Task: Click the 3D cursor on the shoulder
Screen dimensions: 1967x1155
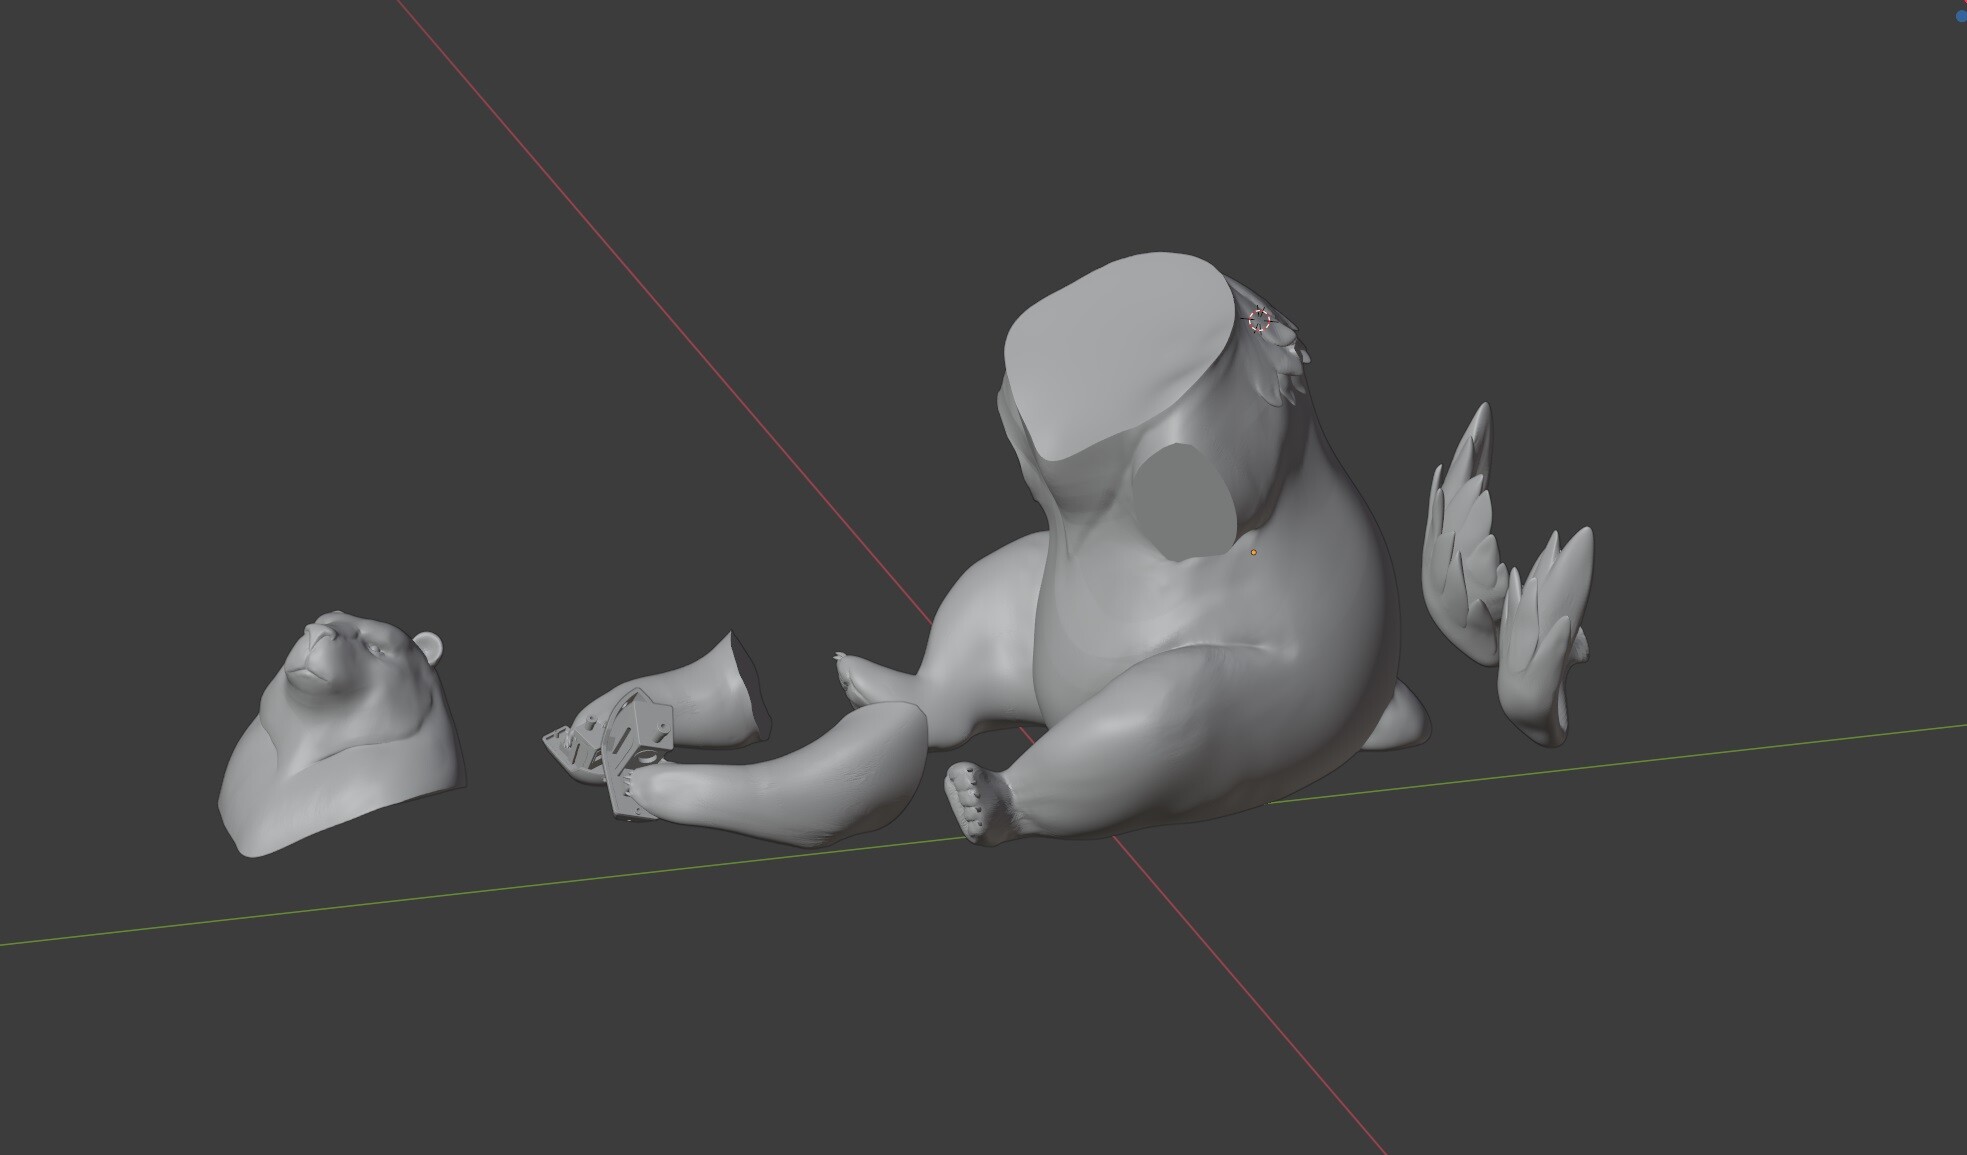Action: point(1260,320)
